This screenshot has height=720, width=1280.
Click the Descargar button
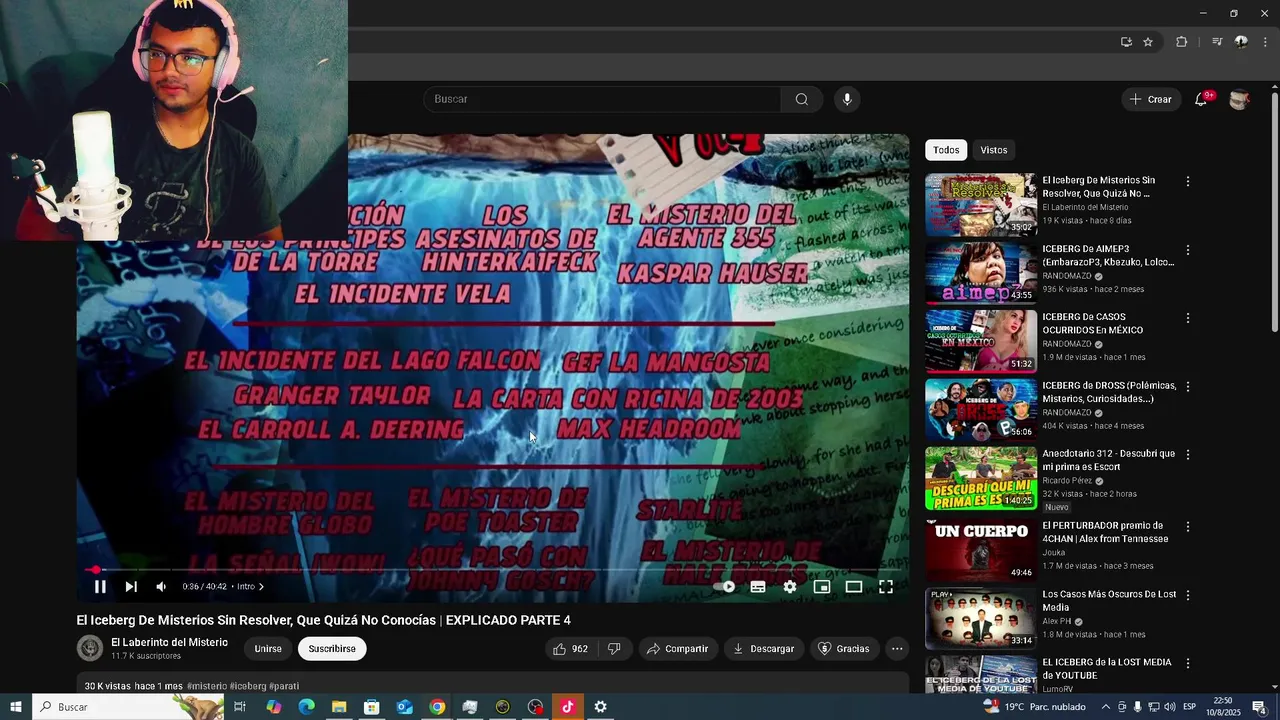click(763, 649)
